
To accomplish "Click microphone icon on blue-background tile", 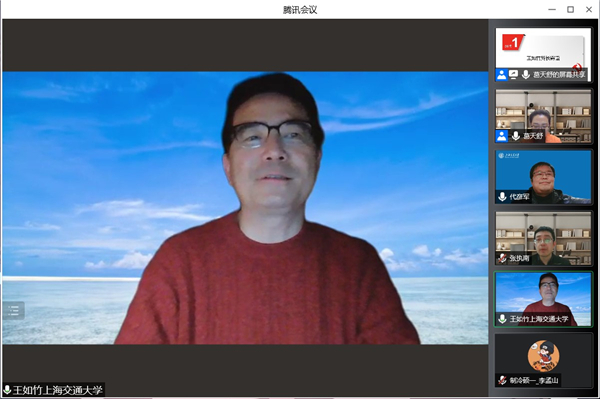I will click(x=502, y=197).
